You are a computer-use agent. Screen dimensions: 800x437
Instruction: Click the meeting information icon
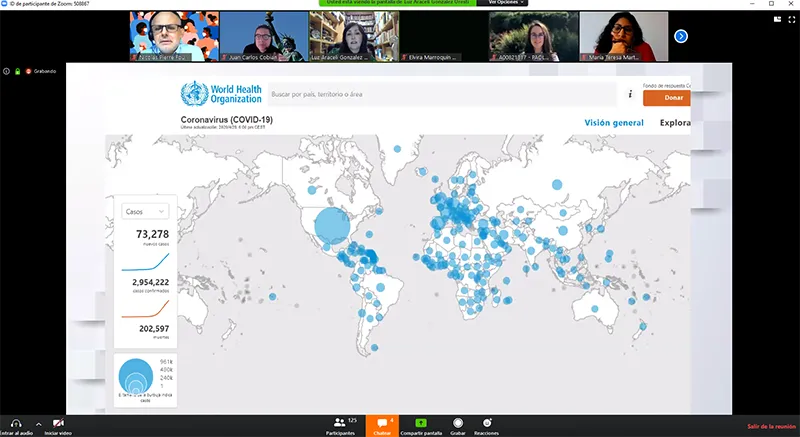click(x=6, y=71)
